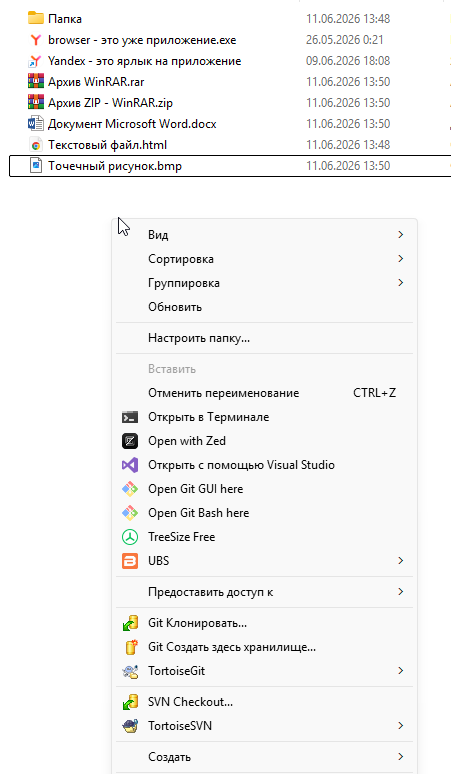The width and height of the screenshot is (451, 774).
Task: Expand the Сортировка submenu arrow
Action: point(401,259)
